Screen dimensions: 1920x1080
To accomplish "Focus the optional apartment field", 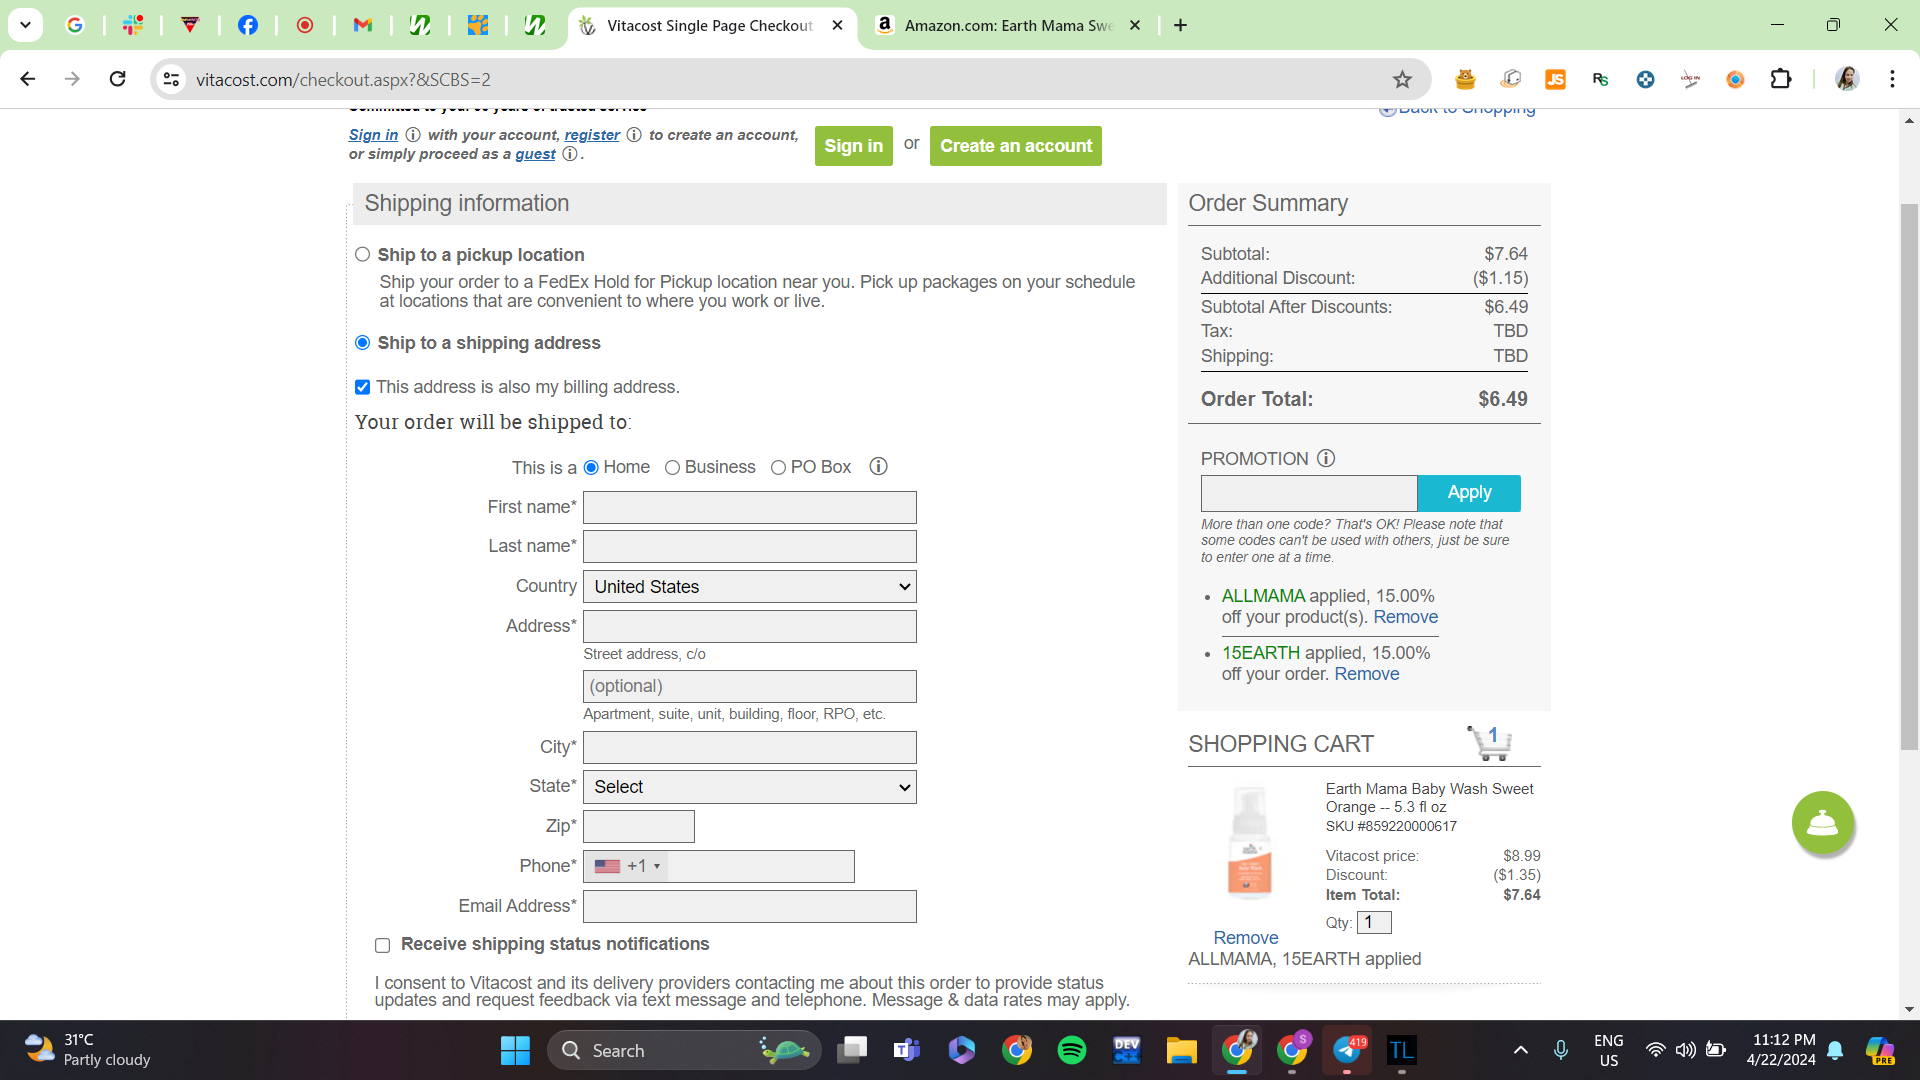I will [750, 687].
